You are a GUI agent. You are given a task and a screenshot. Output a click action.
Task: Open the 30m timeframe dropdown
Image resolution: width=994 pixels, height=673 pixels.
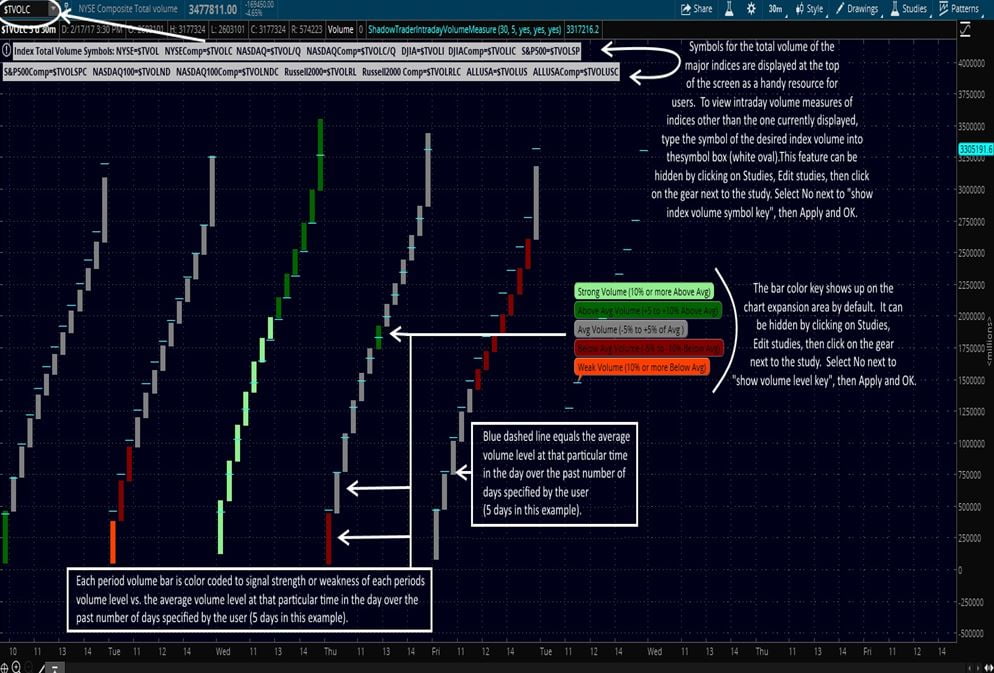[x=775, y=9]
